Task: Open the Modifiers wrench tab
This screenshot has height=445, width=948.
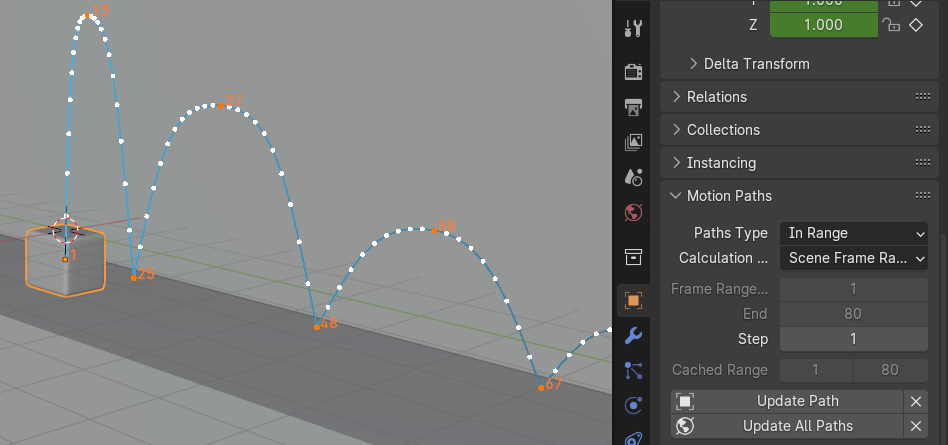Action: tap(633, 335)
